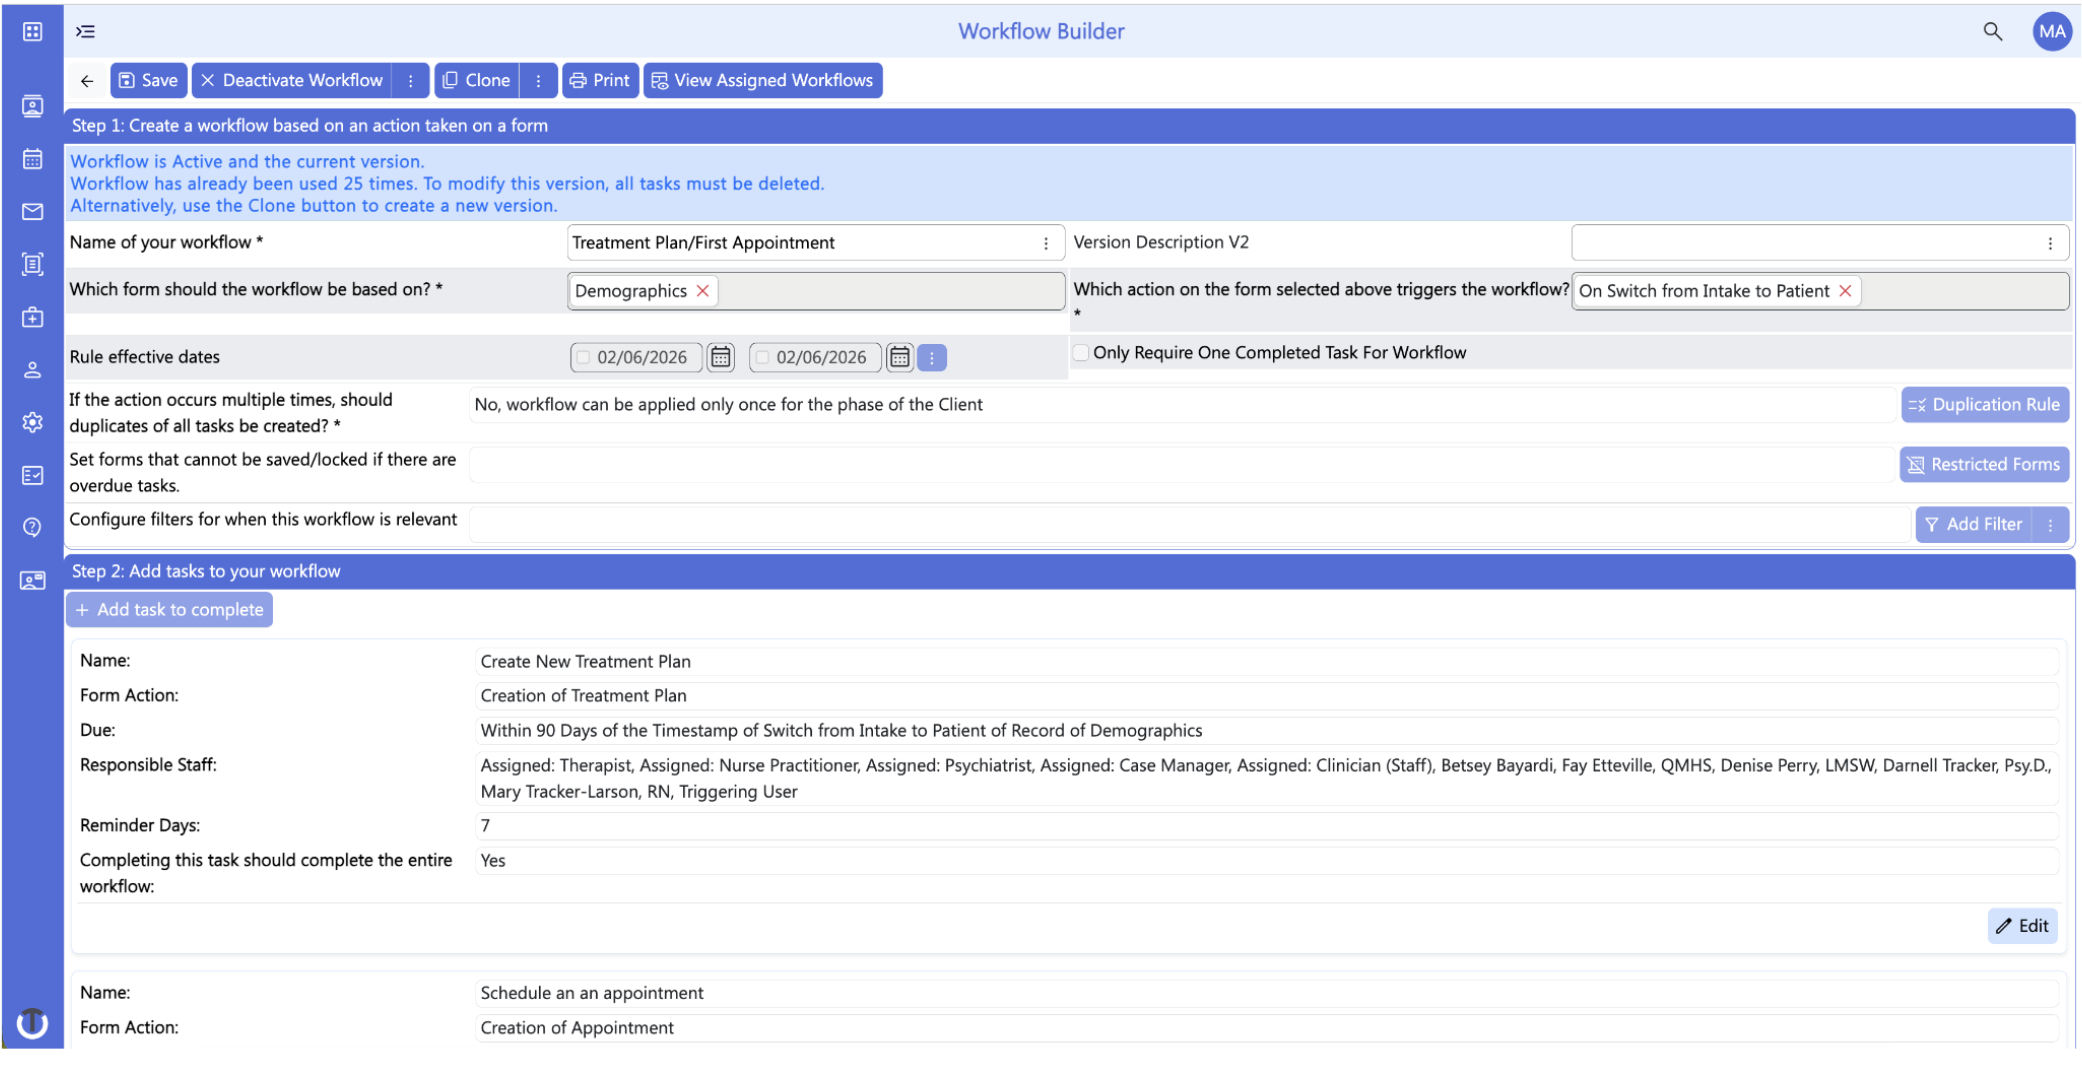The height and width of the screenshot is (1066, 2082).
Task: Remove the On Switch from Intake to Patient tag
Action: [1845, 291]
